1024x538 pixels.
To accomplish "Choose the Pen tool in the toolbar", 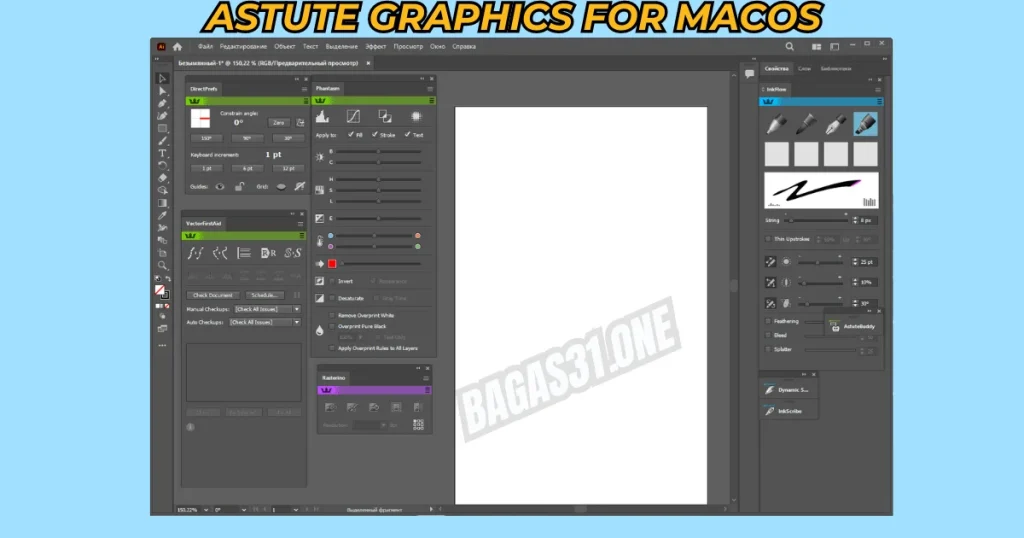I will 163,103.
